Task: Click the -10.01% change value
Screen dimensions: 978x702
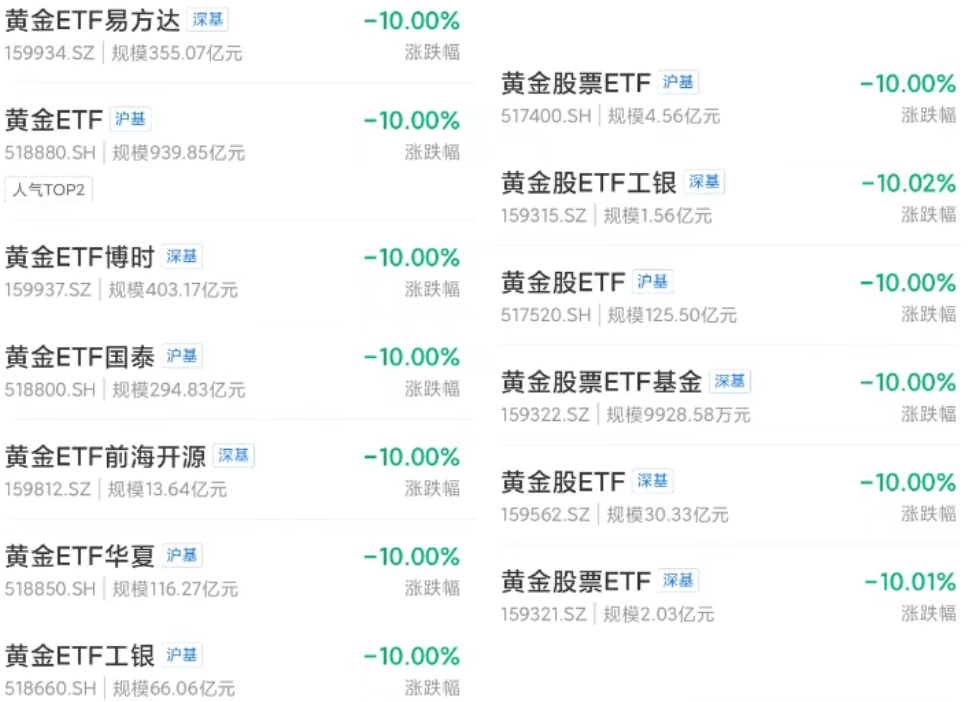Action: (x=910, y=581)
